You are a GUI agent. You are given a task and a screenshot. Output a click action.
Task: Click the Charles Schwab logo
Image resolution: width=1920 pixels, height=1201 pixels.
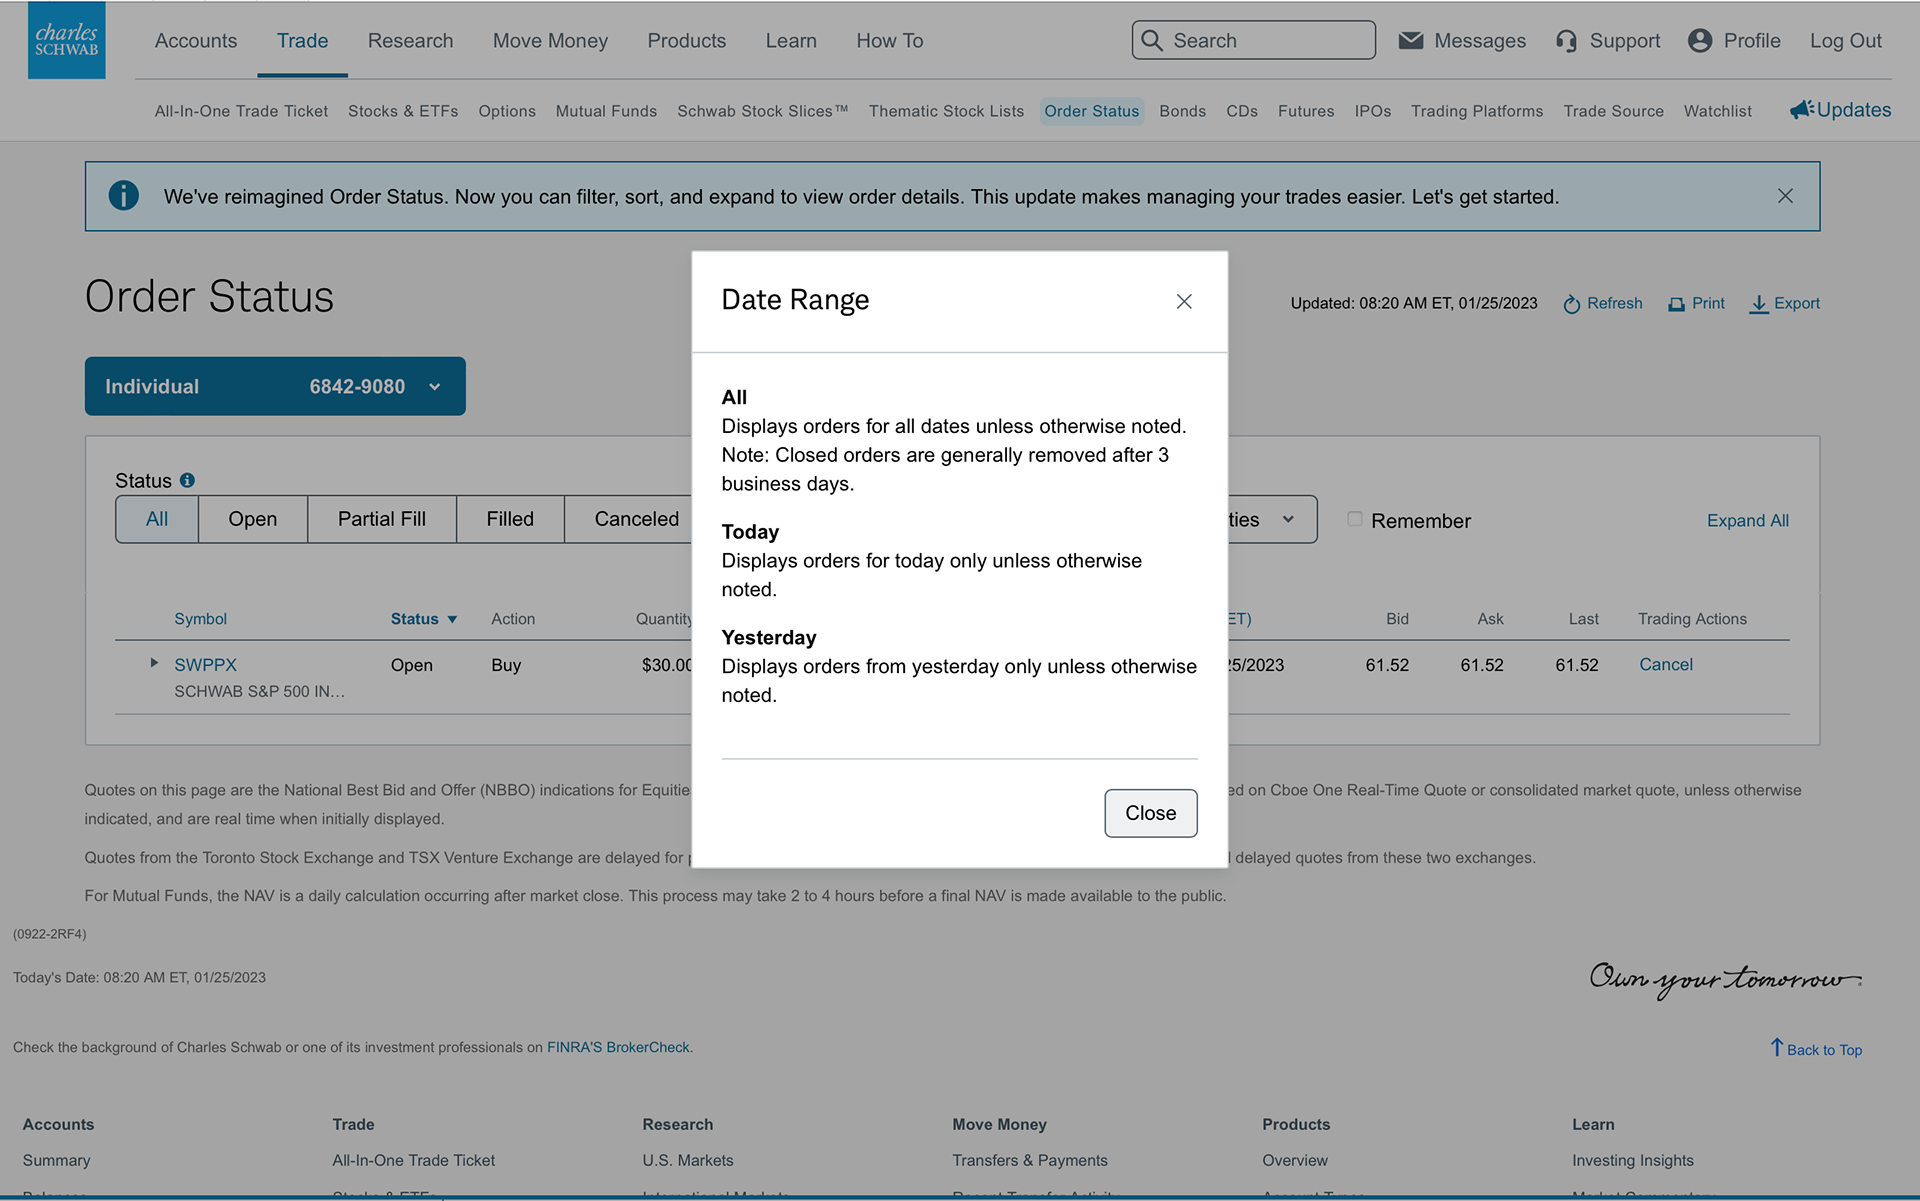(x=66, y=40)
